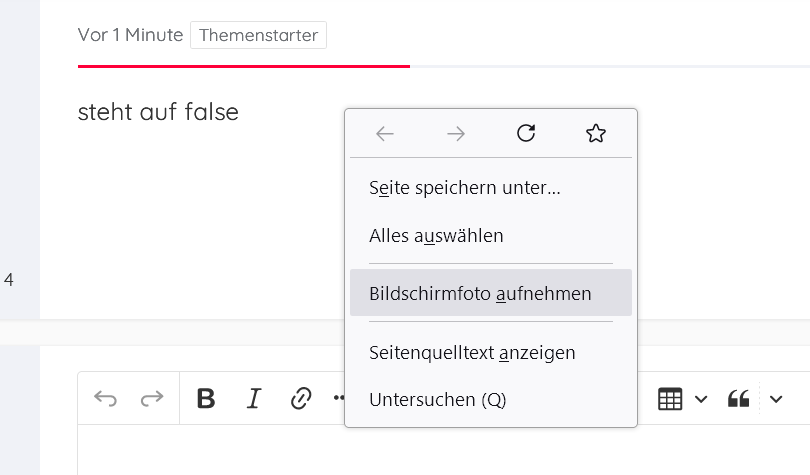Open 'Seitenquelltext anzeigen' from context menu
Image resolution: width=810 pixels, height=475 pixels.
click(x=472, y=352)
